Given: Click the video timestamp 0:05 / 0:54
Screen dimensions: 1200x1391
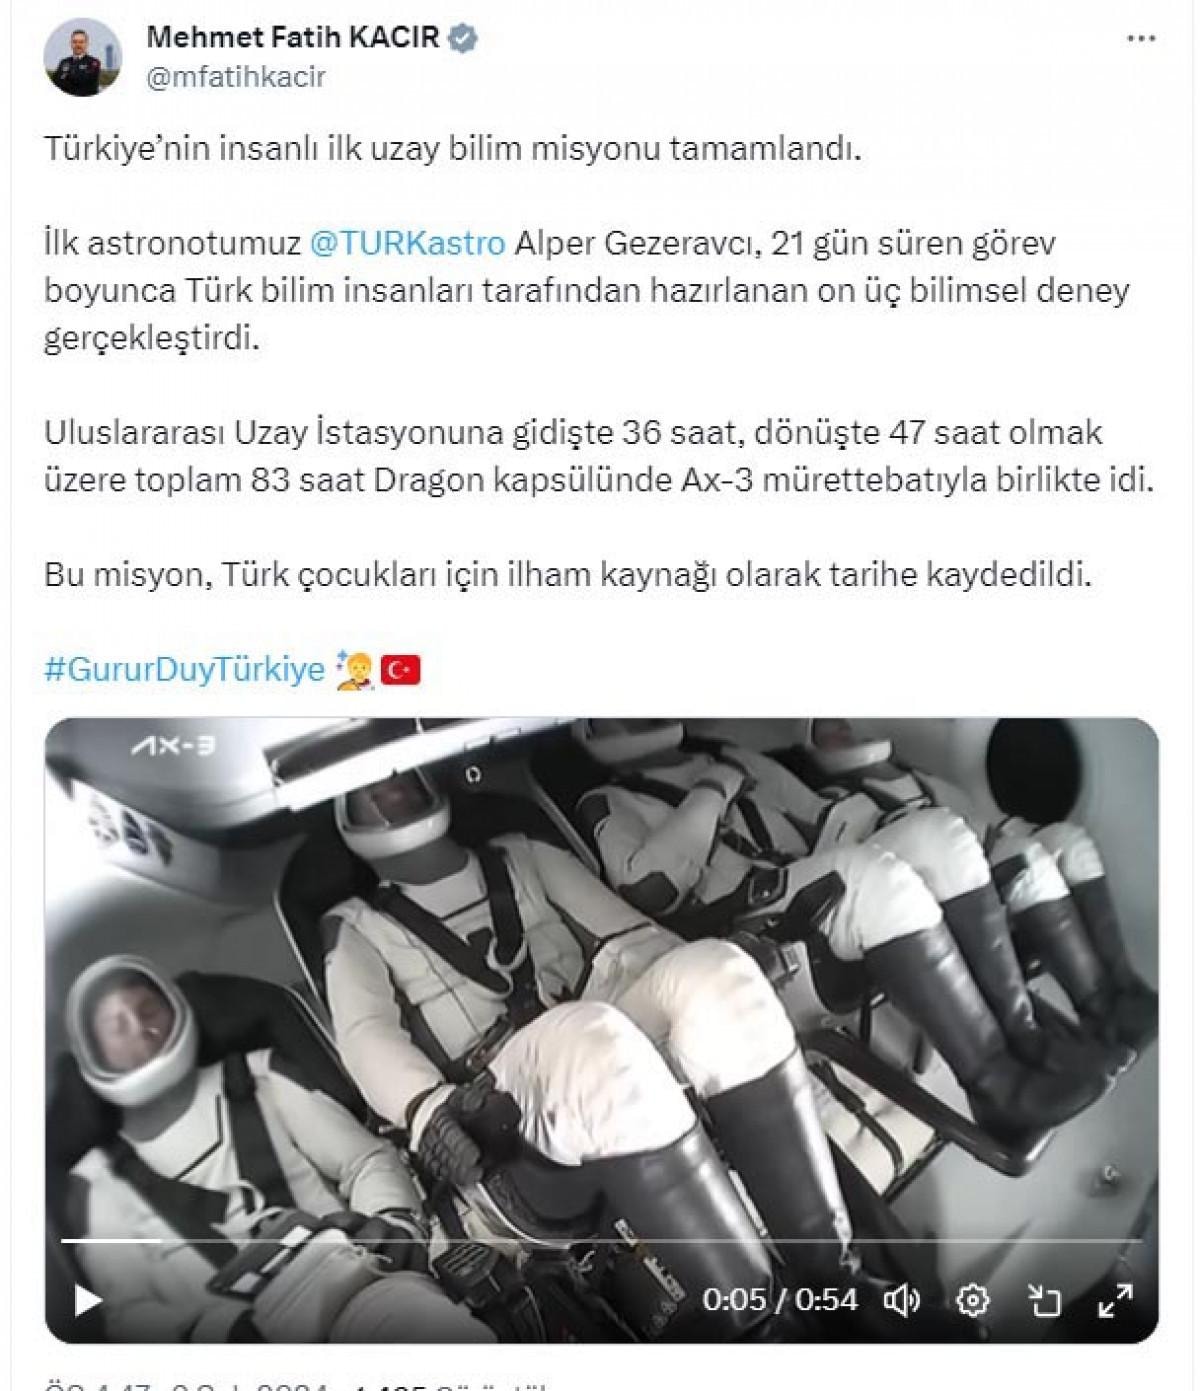Looking at the screenshot, I should 780,1299.
